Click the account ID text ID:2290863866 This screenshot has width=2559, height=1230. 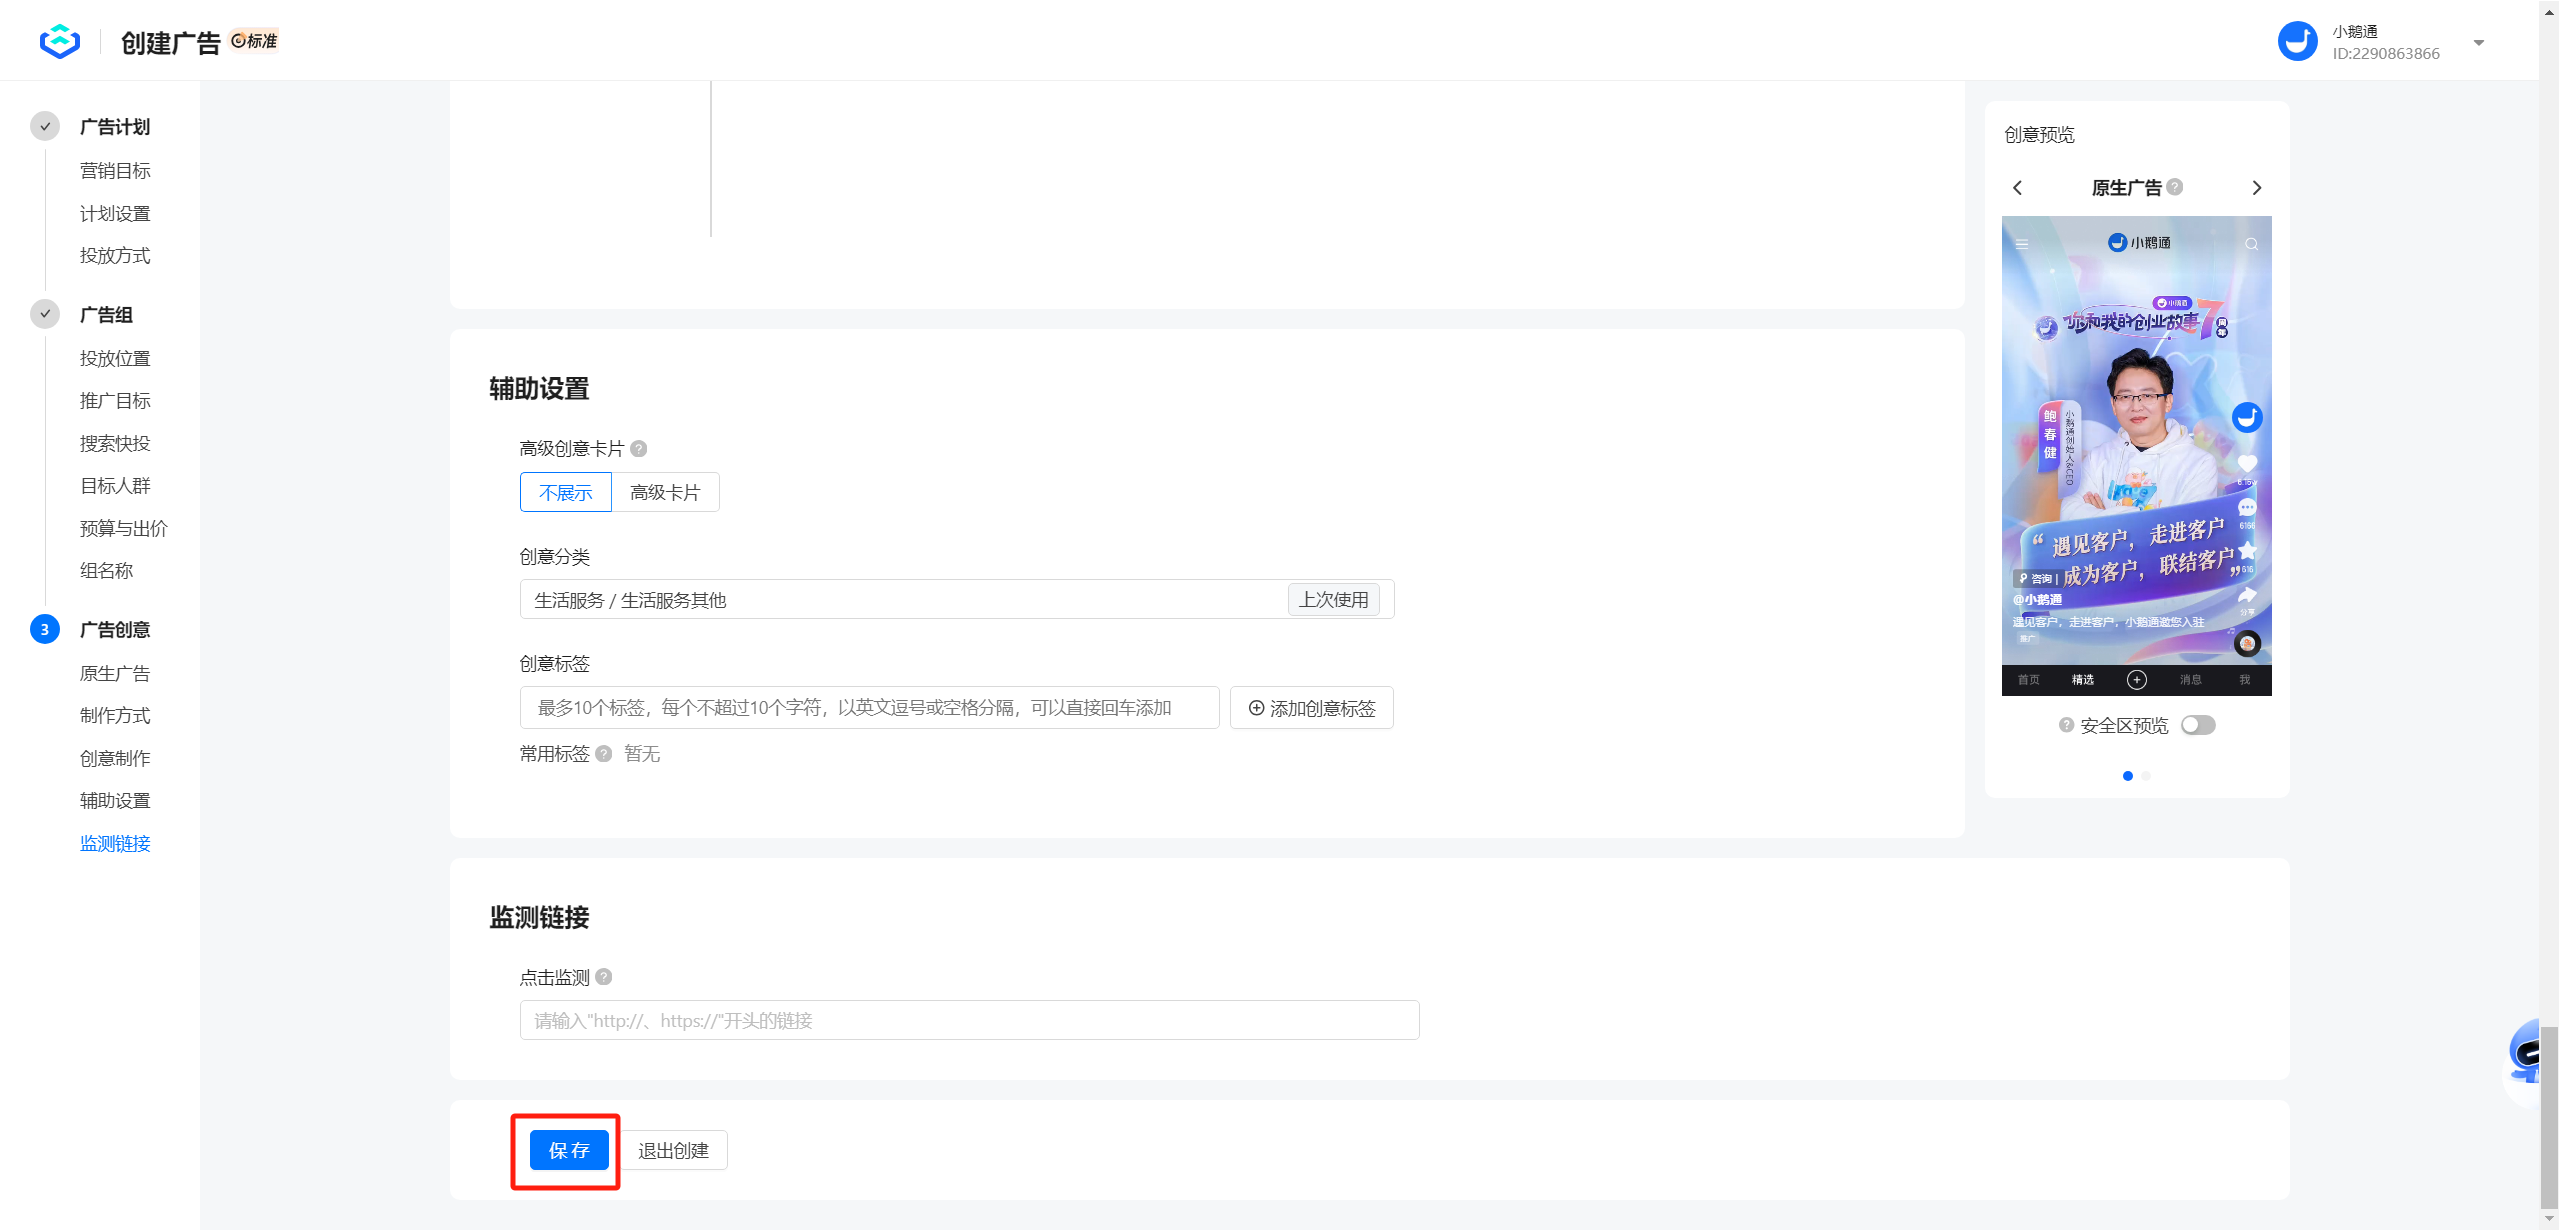tap(2386, 54)
